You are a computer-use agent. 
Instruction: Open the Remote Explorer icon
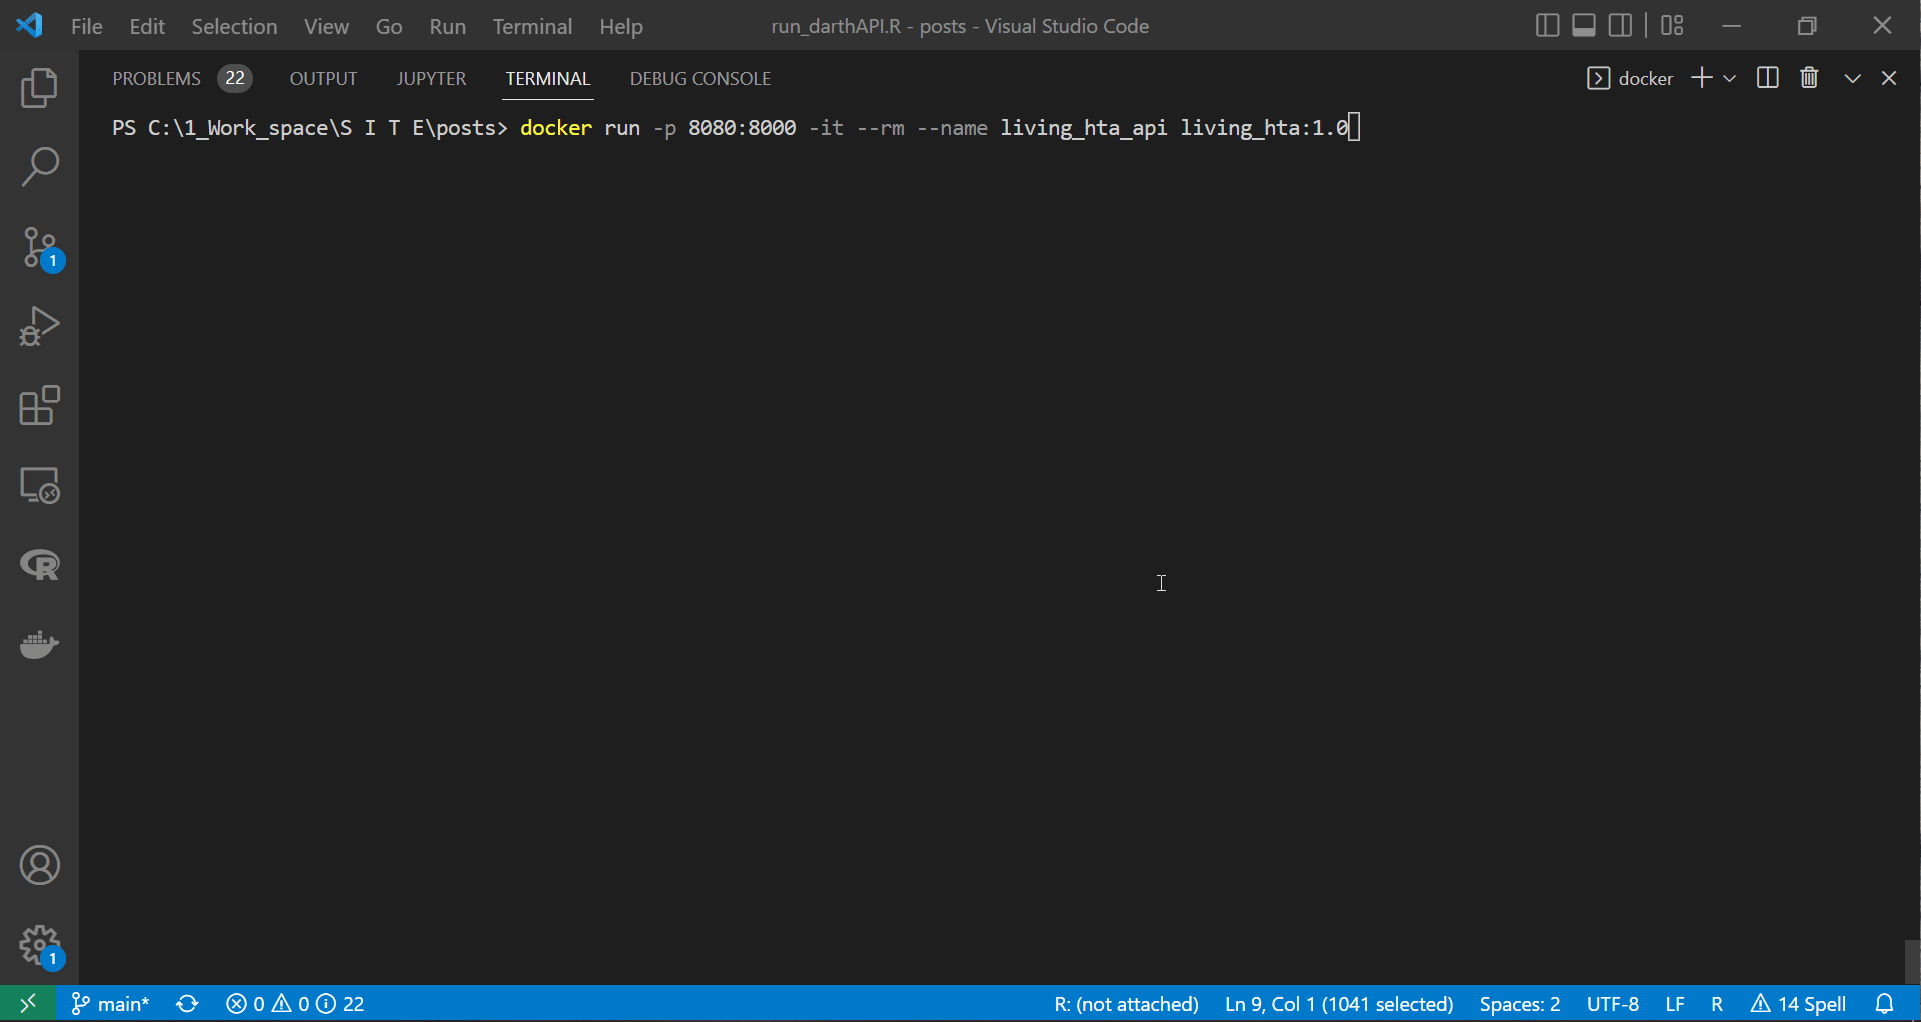[39, 486]
